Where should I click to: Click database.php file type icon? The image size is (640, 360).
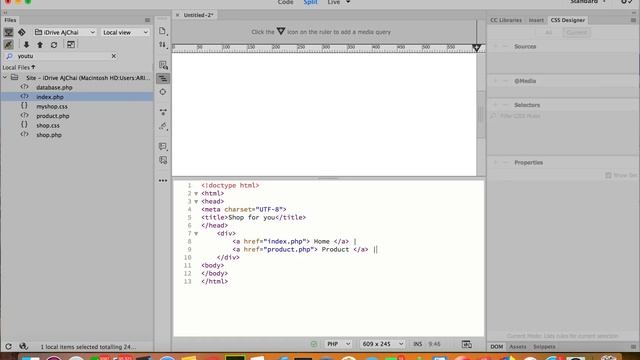24,87
